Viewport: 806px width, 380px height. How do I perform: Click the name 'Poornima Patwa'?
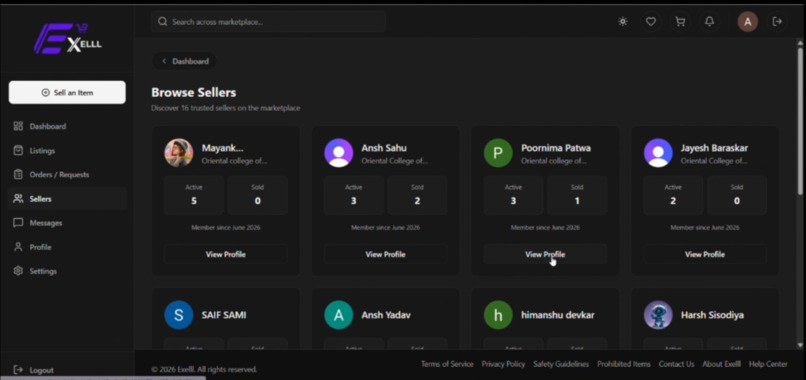pos(556,148)
